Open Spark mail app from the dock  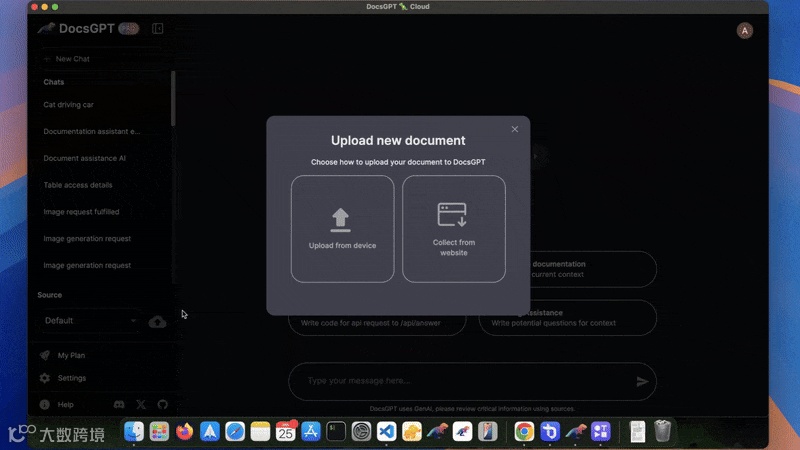click(x=210, y=432)
